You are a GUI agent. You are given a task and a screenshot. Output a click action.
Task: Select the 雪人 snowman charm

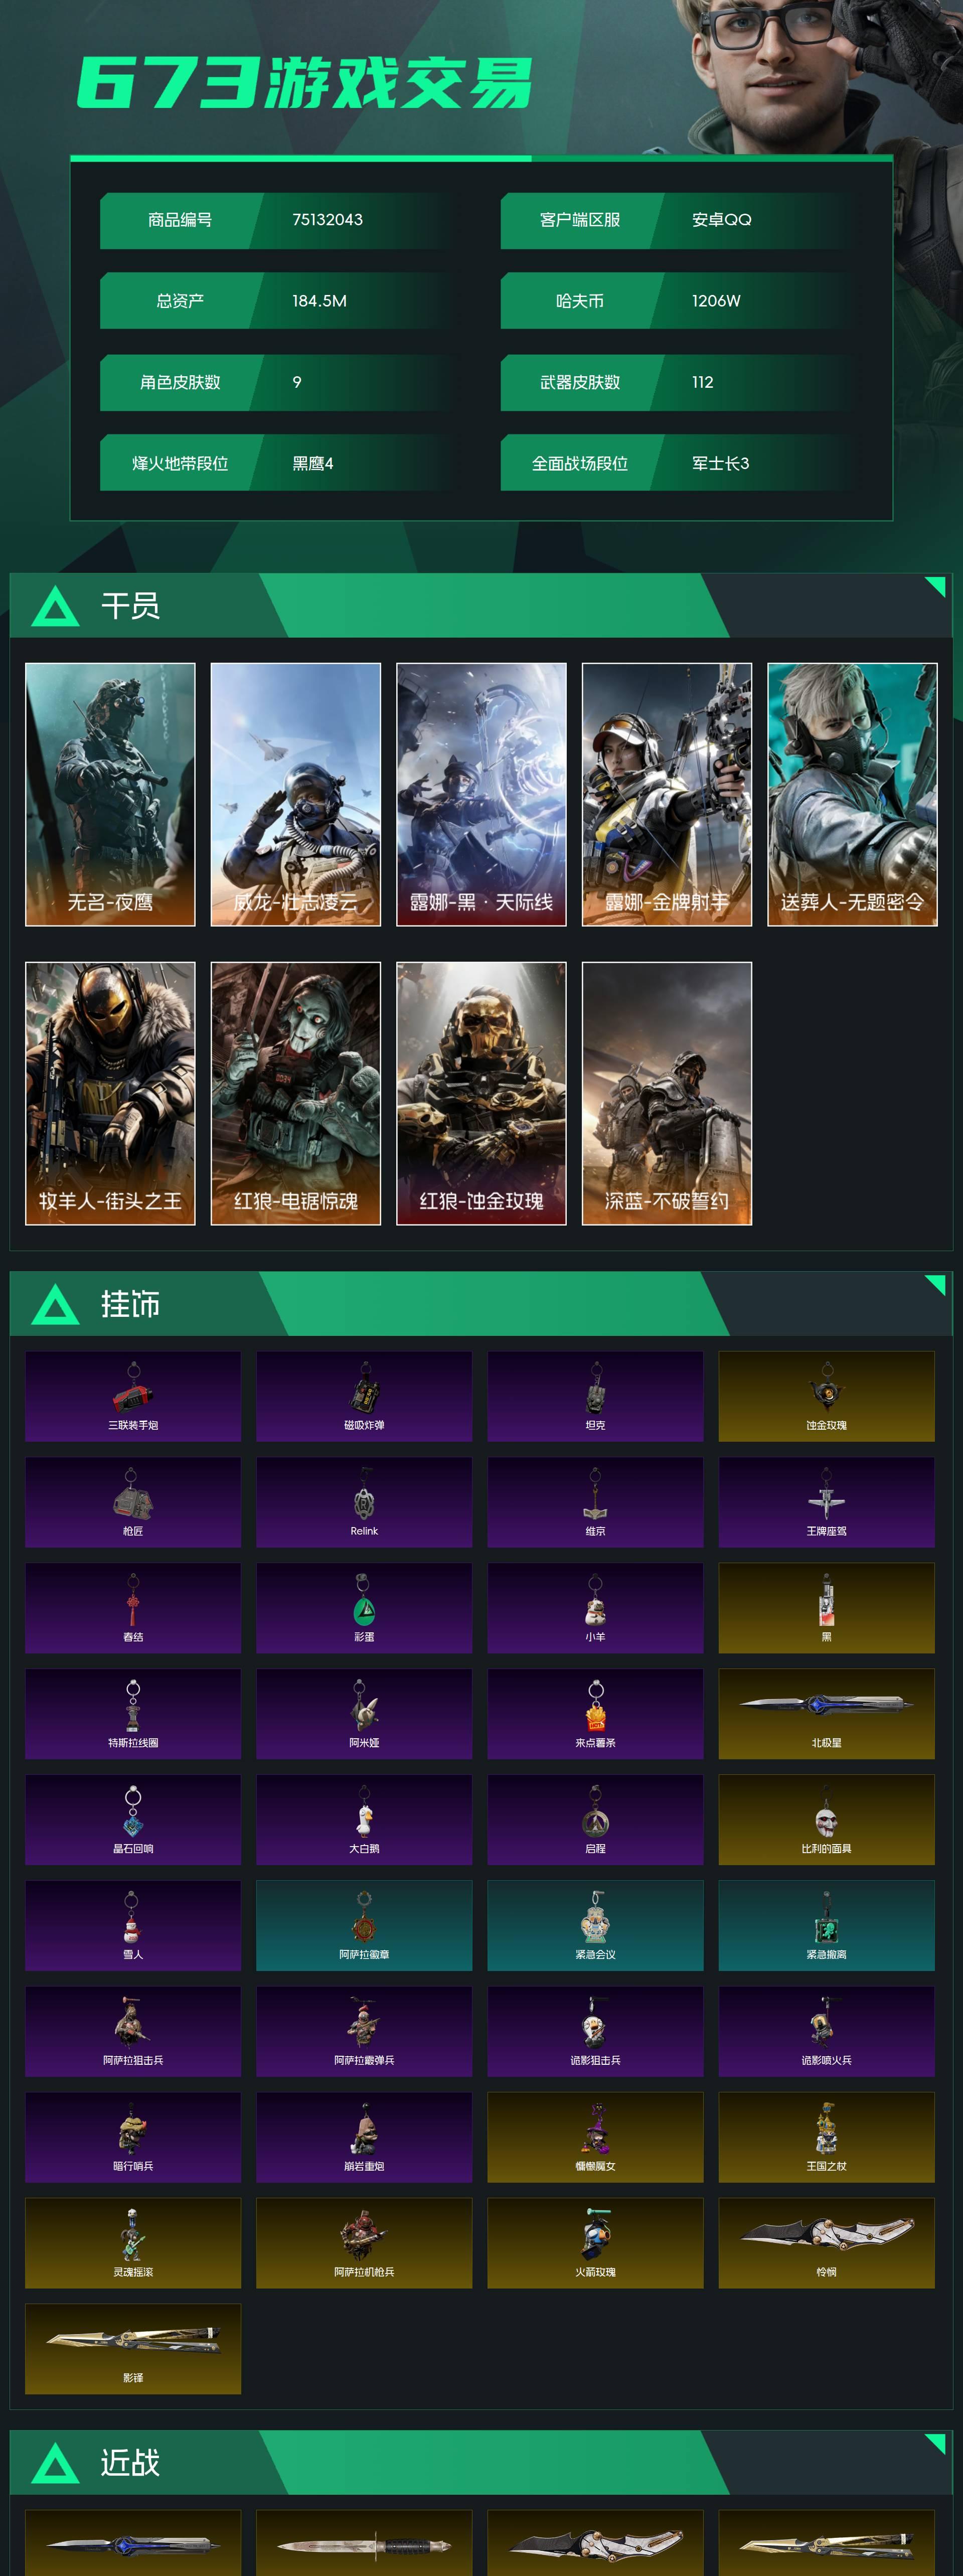133,1925
